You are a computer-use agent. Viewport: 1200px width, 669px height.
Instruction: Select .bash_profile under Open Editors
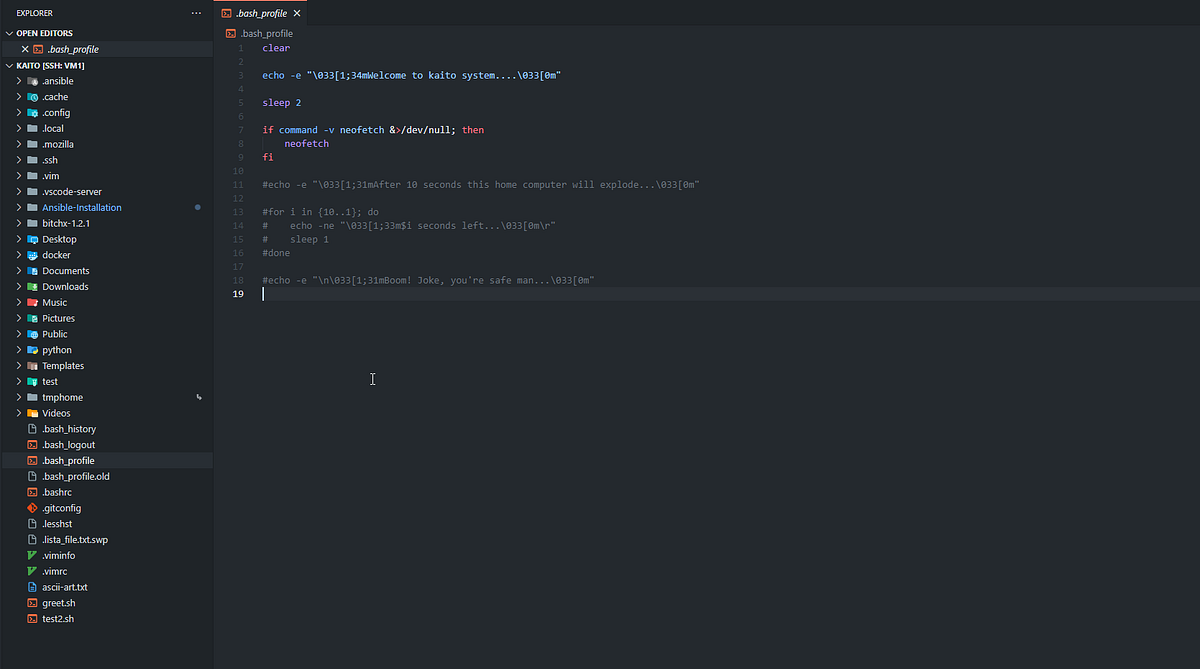point(70,48)
